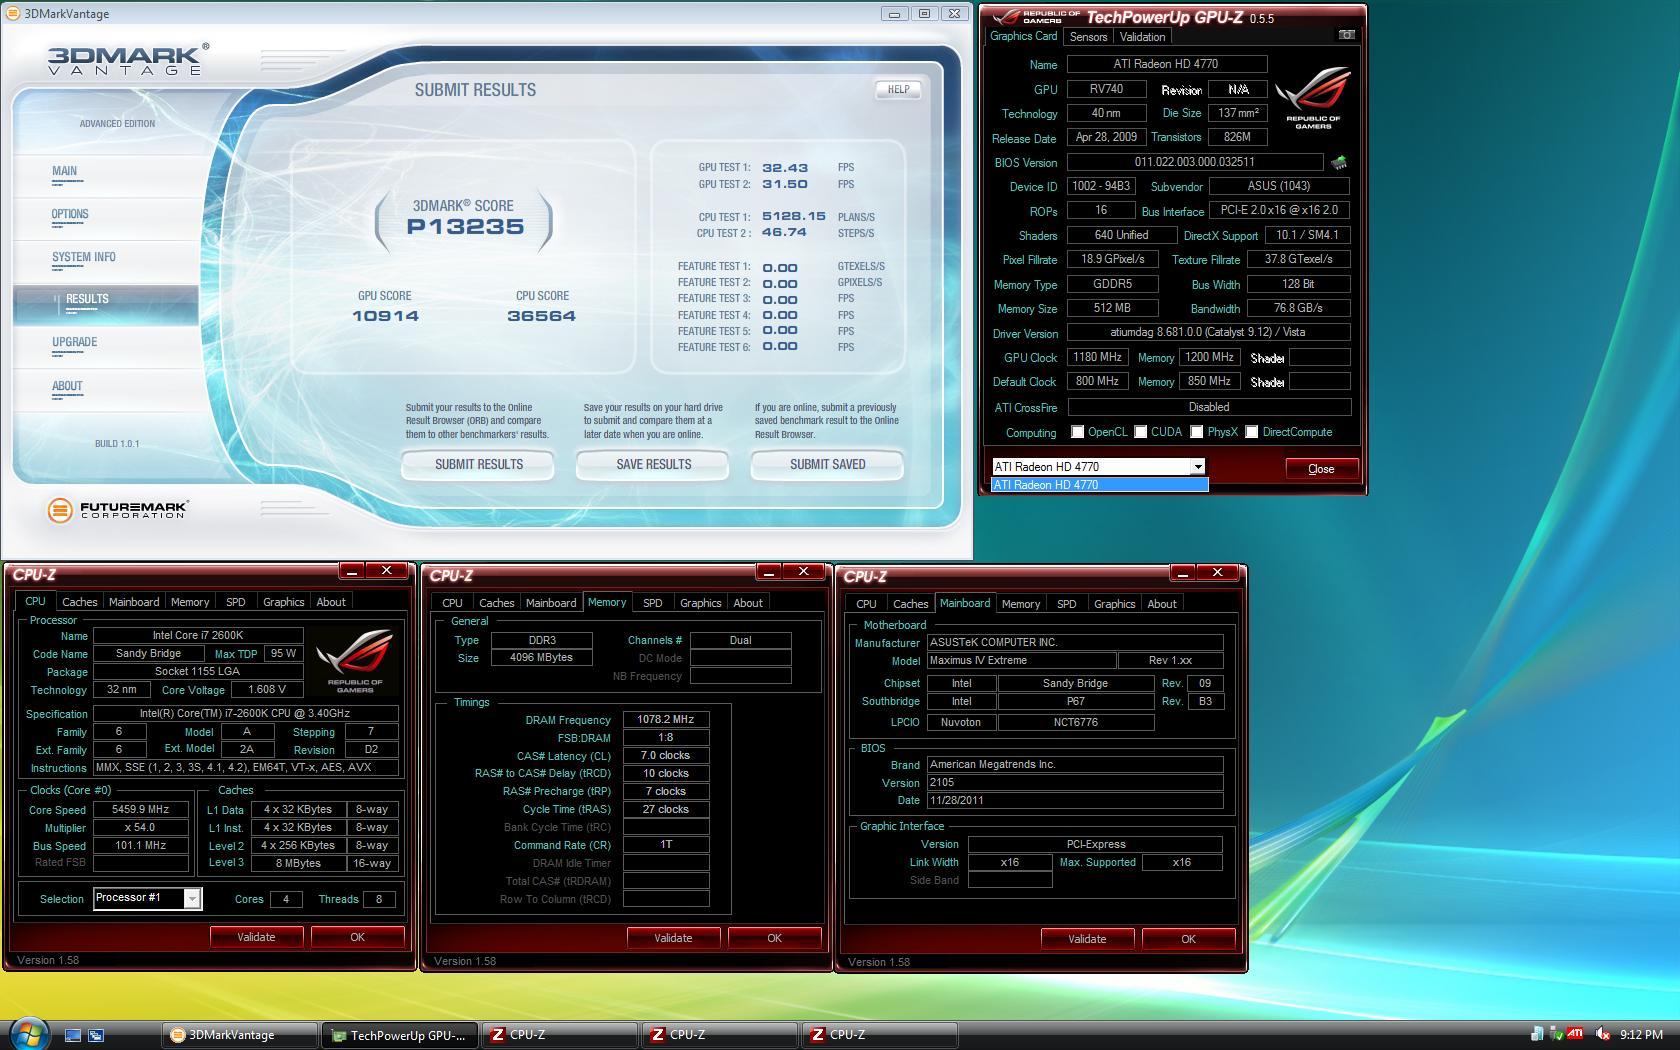
Task: Open the Sensors tab in GPU-Z
Action: pyautogui.click(x=1088, y=37)
